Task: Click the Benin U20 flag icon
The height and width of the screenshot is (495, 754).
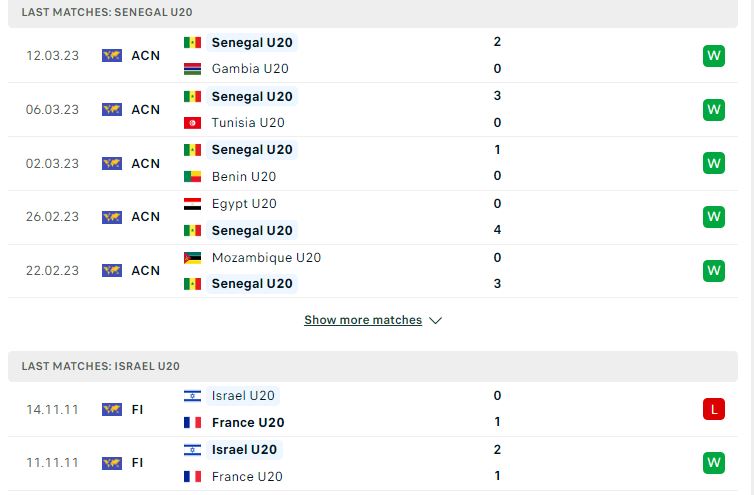Action: 192,177
